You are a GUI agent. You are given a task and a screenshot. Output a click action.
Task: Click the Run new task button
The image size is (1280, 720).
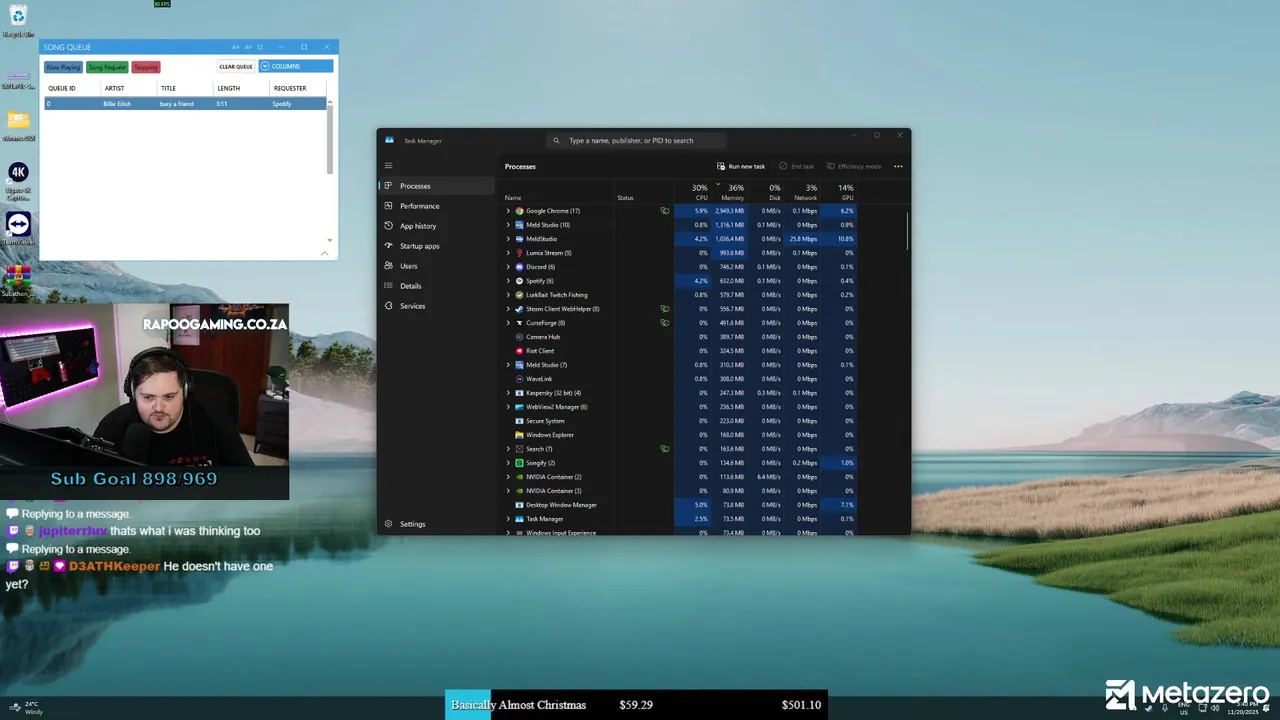point(741,166)
